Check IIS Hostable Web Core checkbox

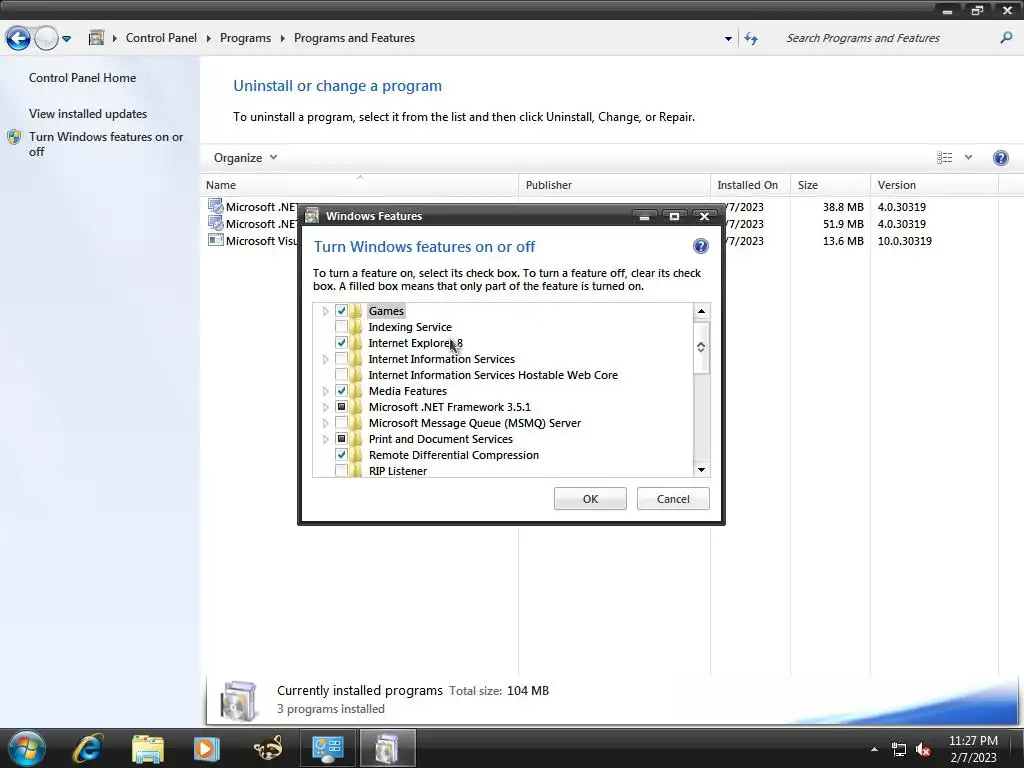(341, 375)
